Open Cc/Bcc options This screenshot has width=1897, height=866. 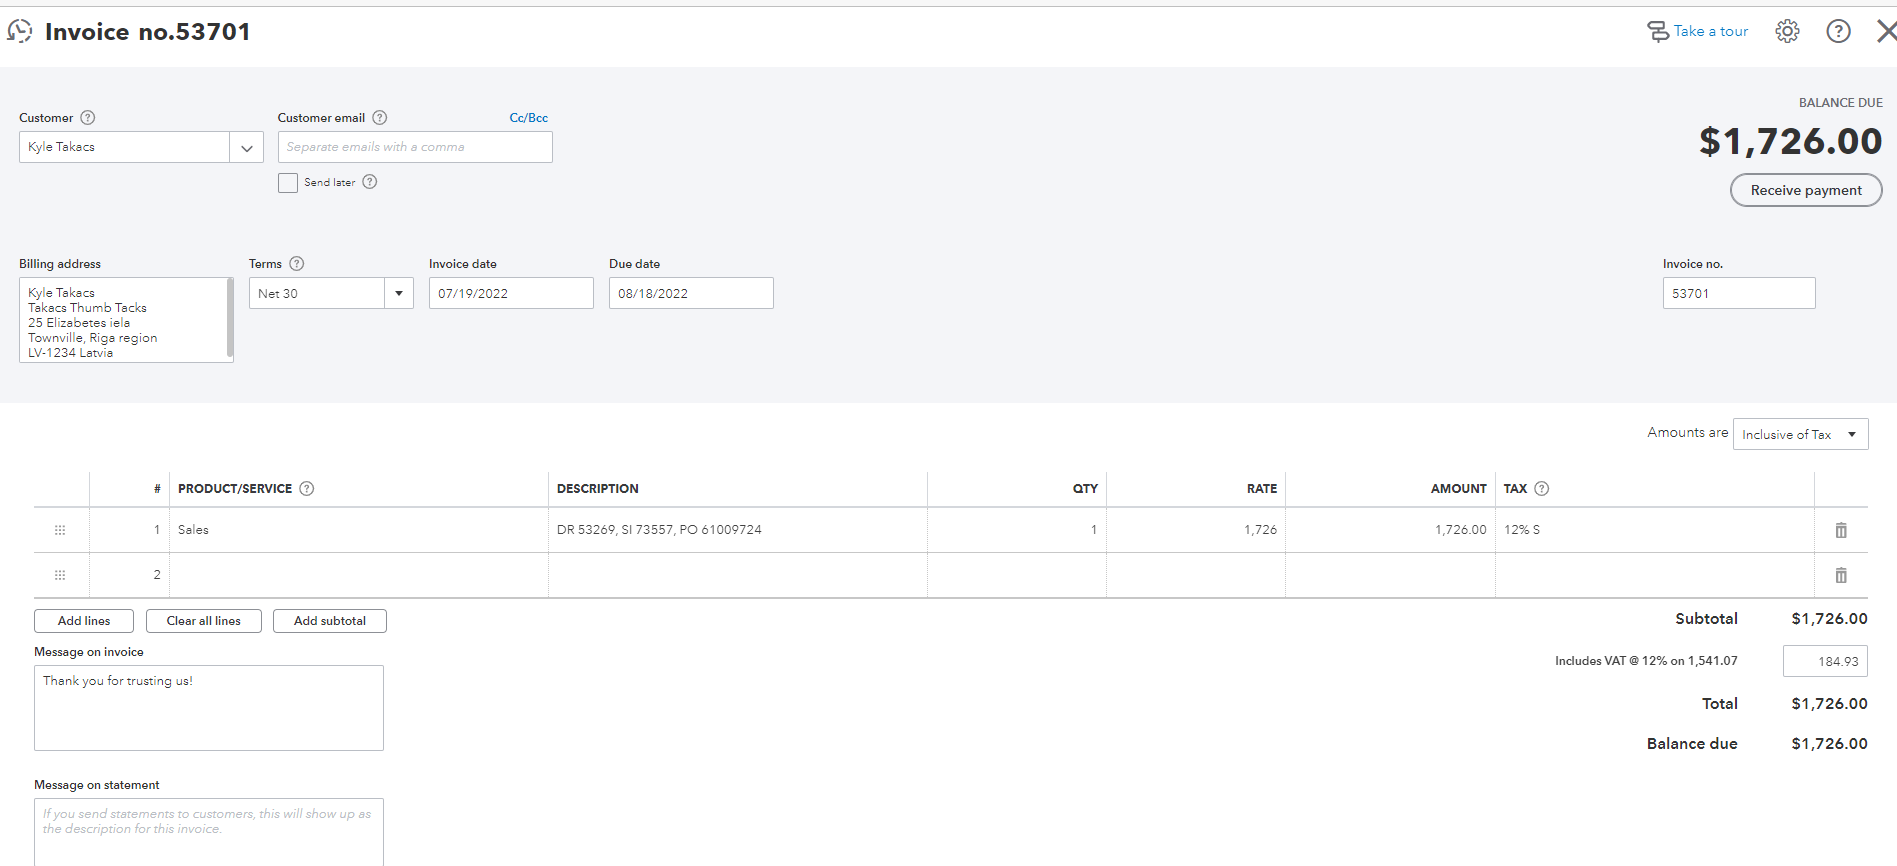[x=529, y=118]
